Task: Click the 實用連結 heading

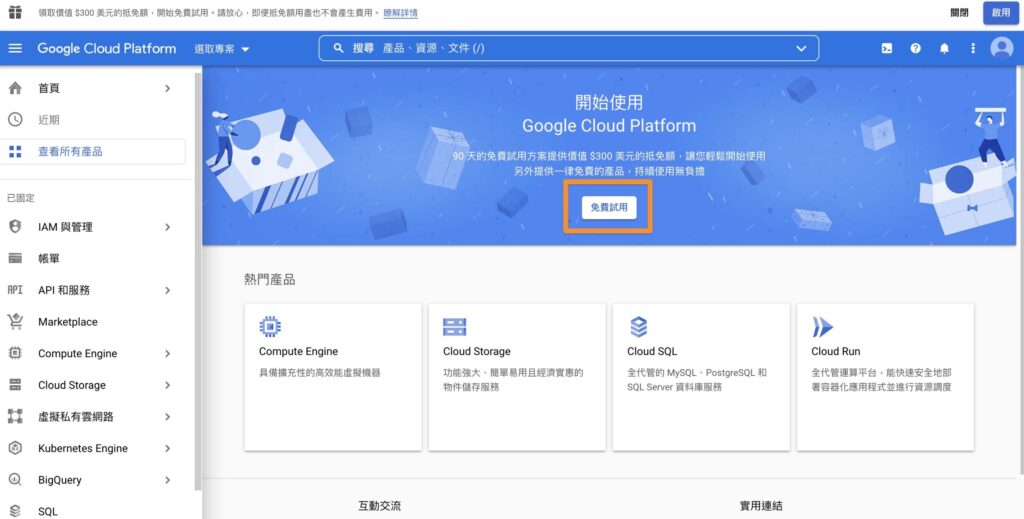Action: tap(761, 505)
